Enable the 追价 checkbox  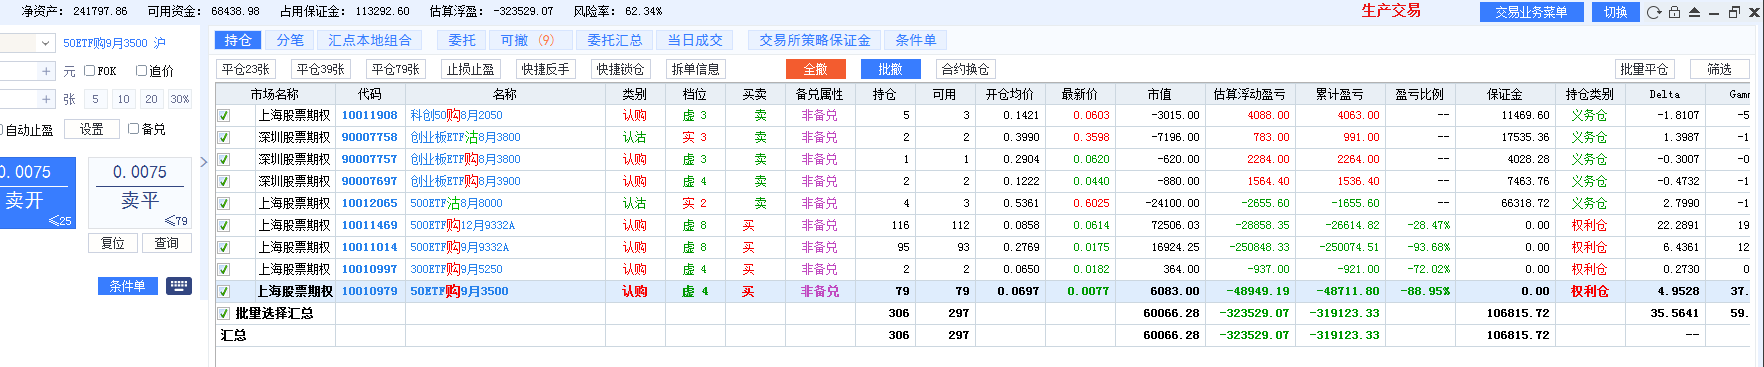[141, 71]
